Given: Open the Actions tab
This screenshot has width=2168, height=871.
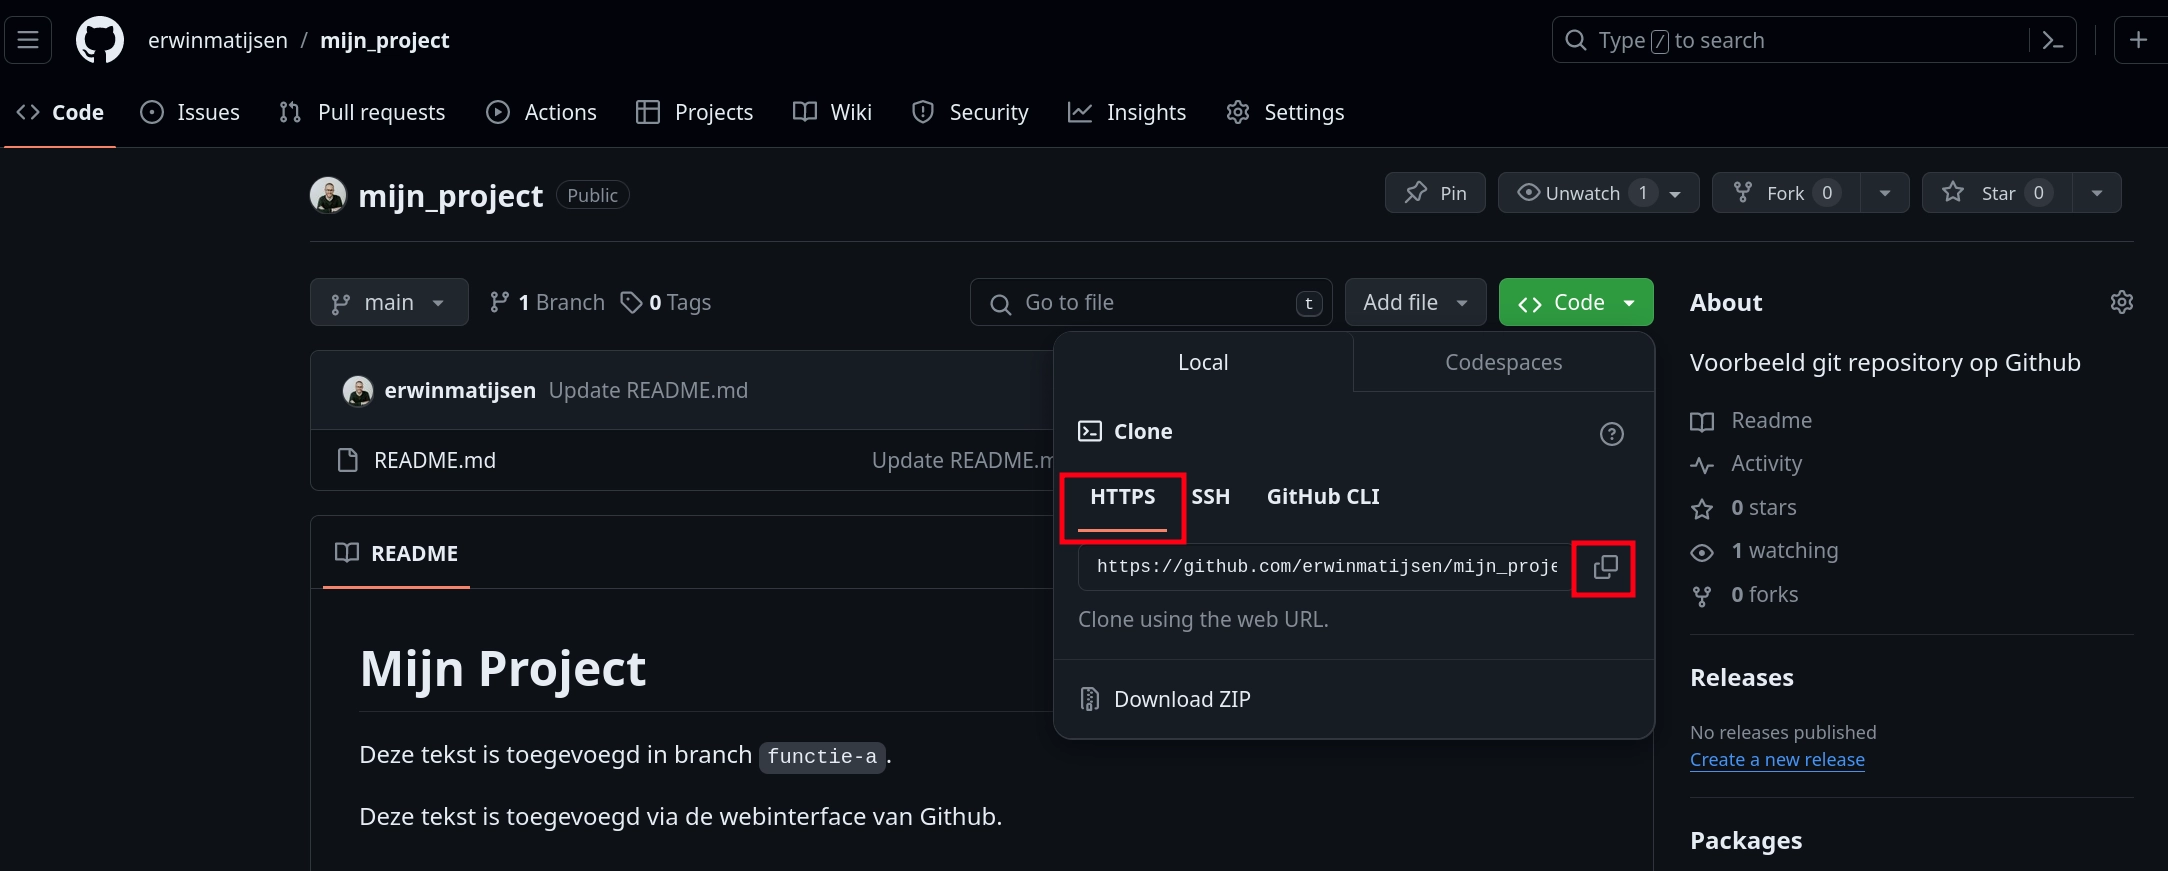Looking at the screenshot, I should (x=541, y=112).
